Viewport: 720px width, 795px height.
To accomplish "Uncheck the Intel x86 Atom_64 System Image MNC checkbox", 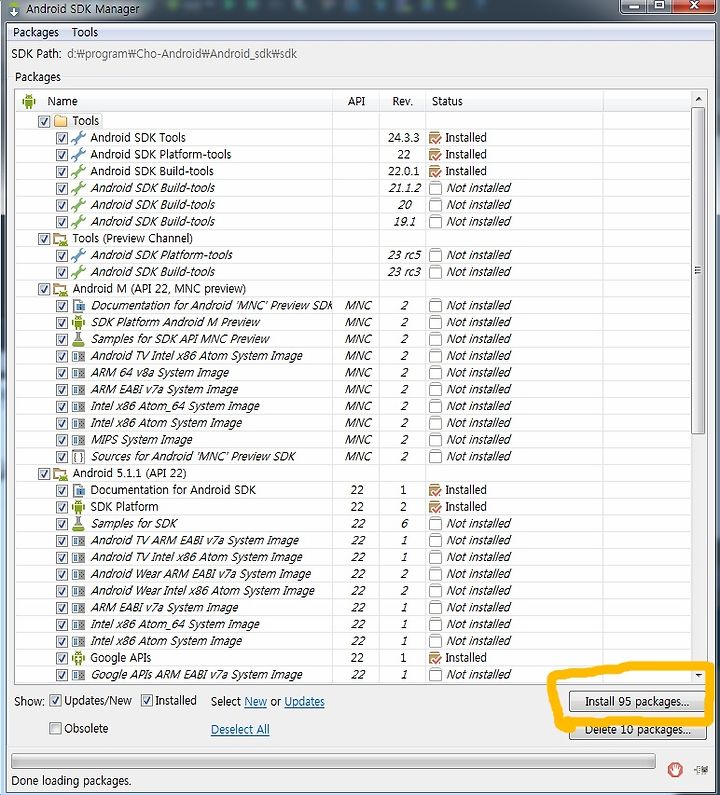I will click(61, 407).
